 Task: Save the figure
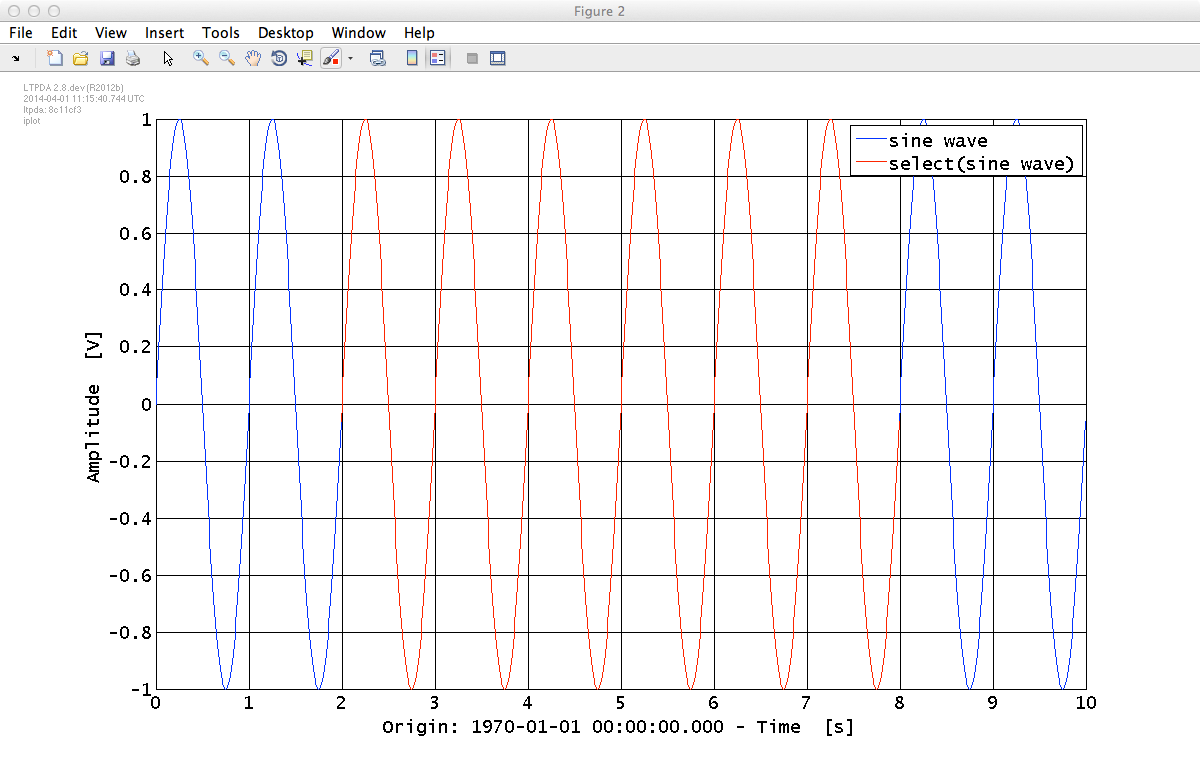click(107, 58)
